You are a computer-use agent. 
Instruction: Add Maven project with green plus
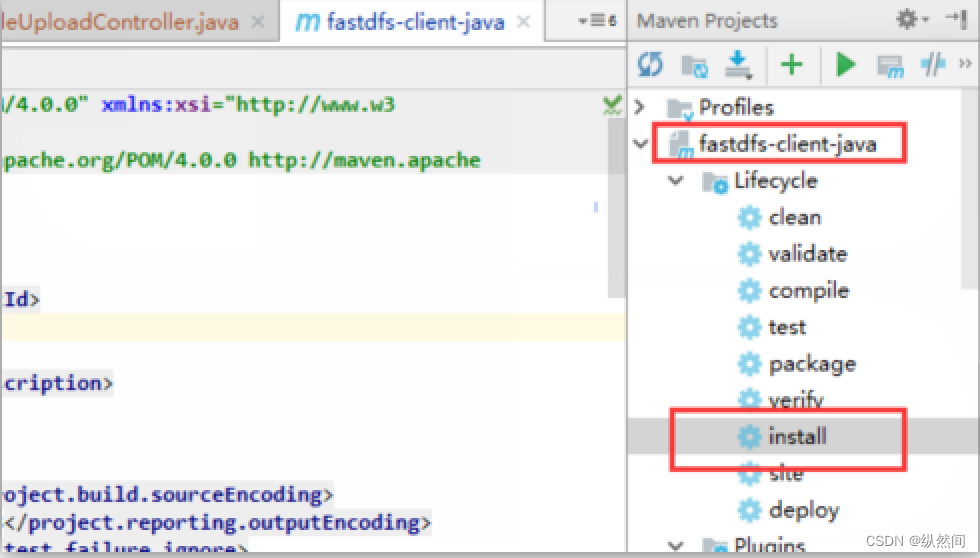click(x=791, y=64)
